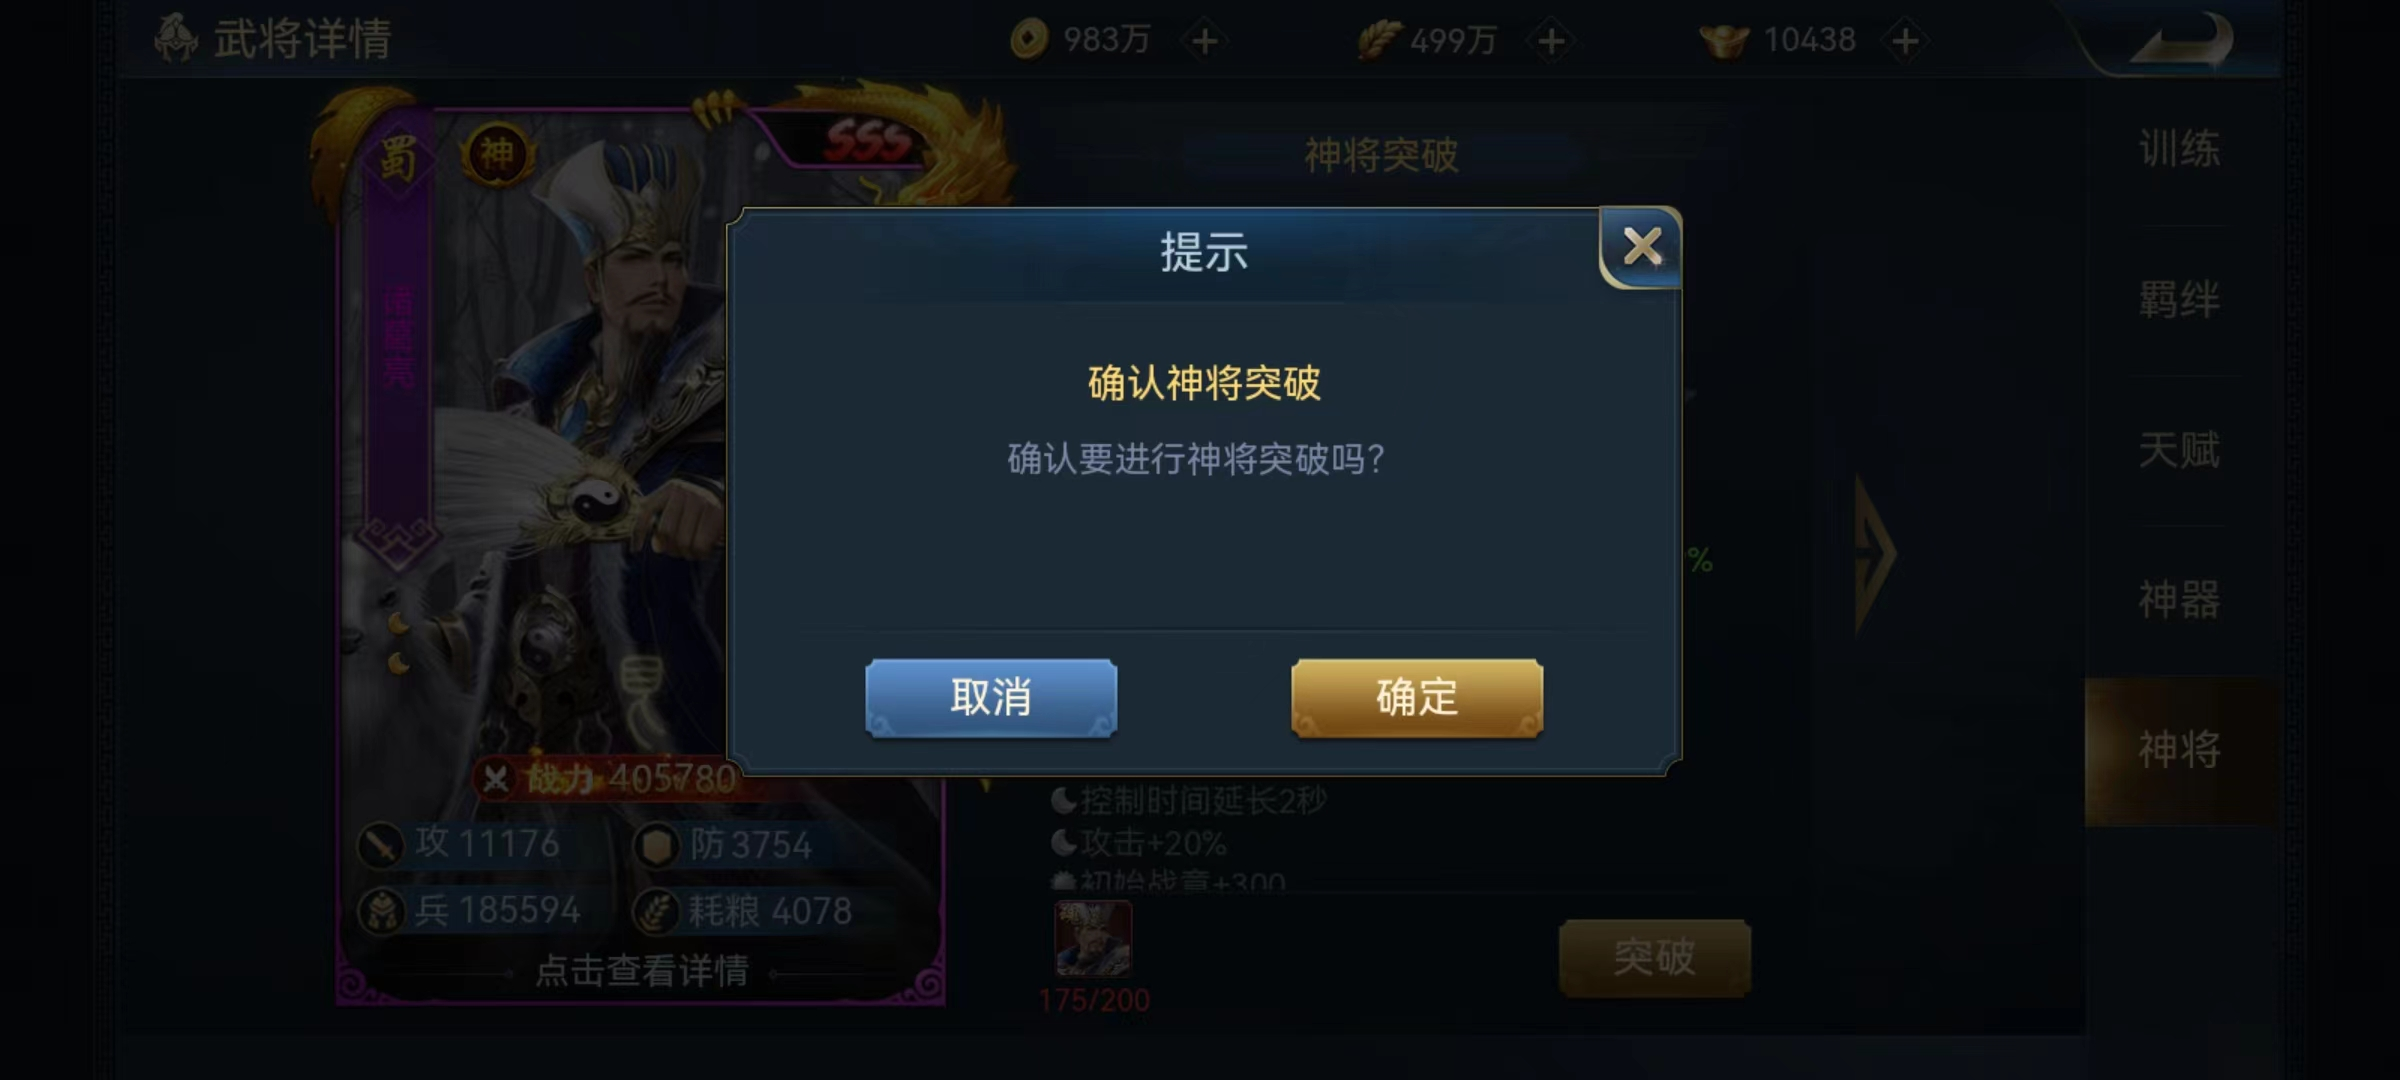
Task: Select the 神将 tab
Action: (x=2180, y=750)
